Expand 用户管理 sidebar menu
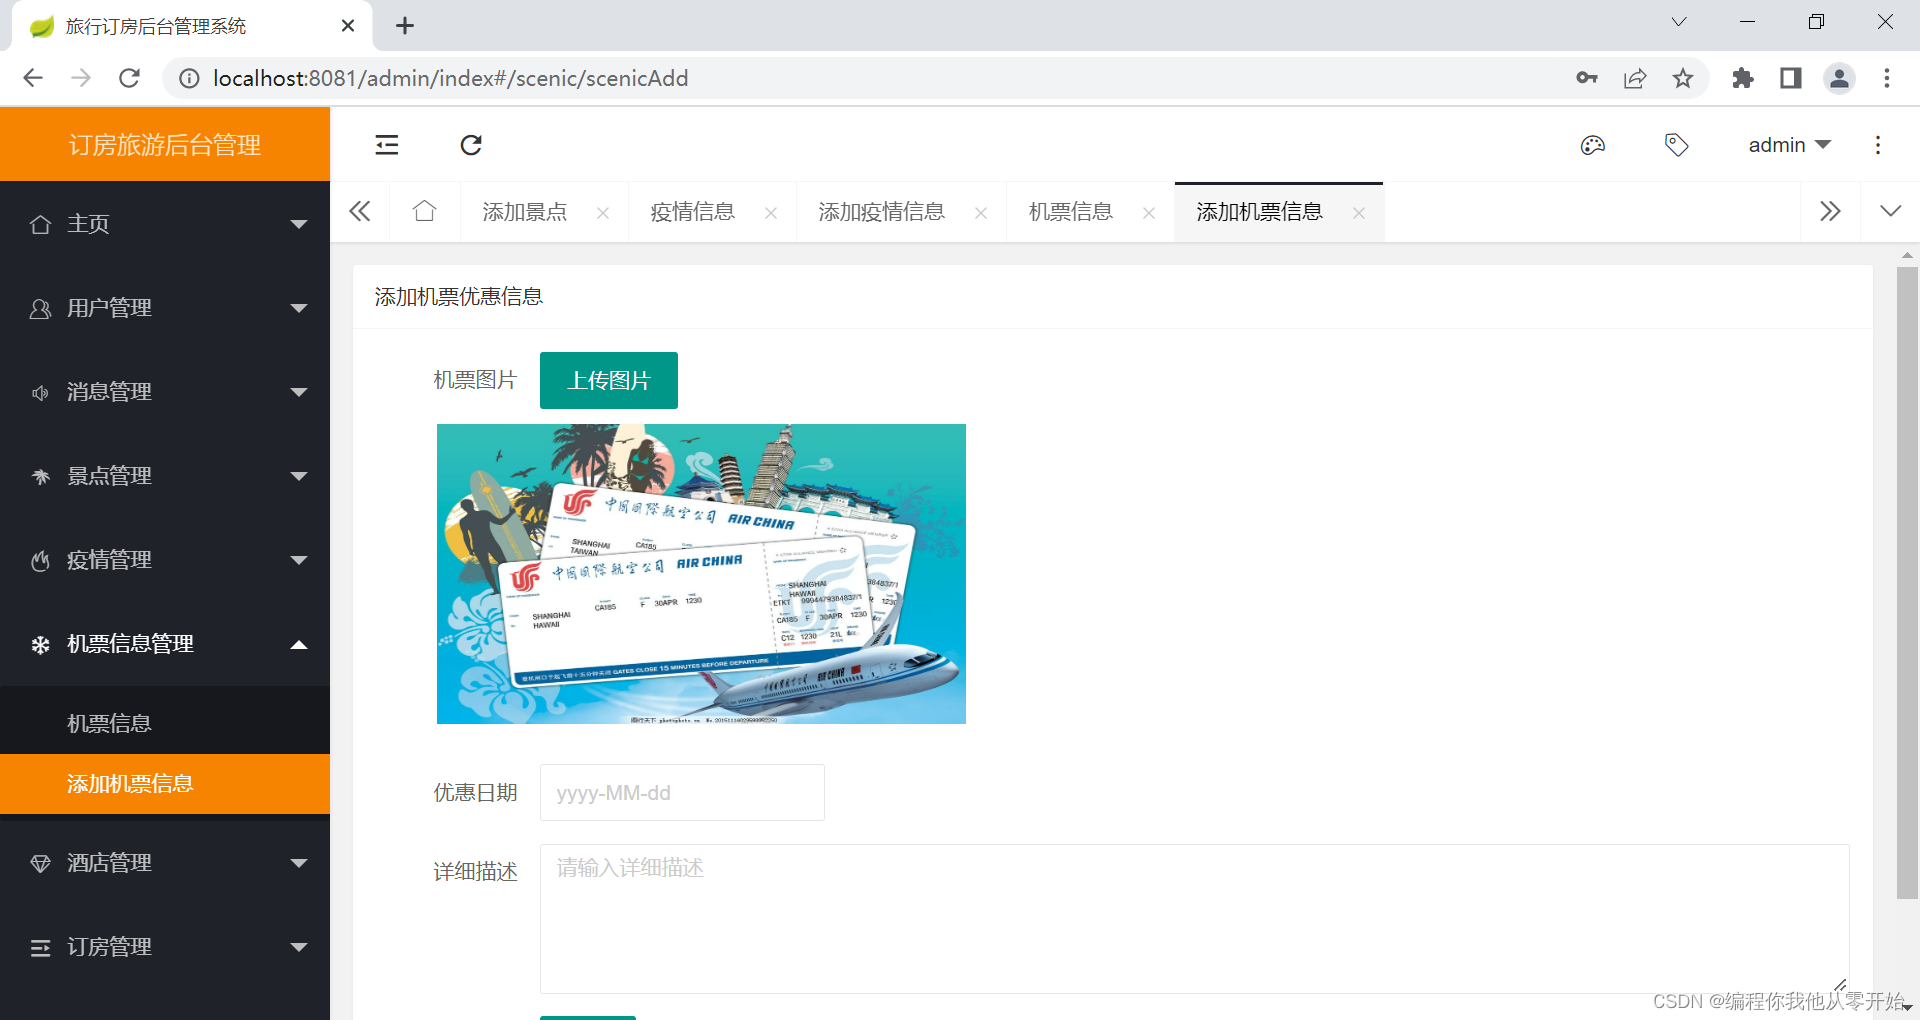Viewport: 1920px width, 1020px height. pos(165,308)
